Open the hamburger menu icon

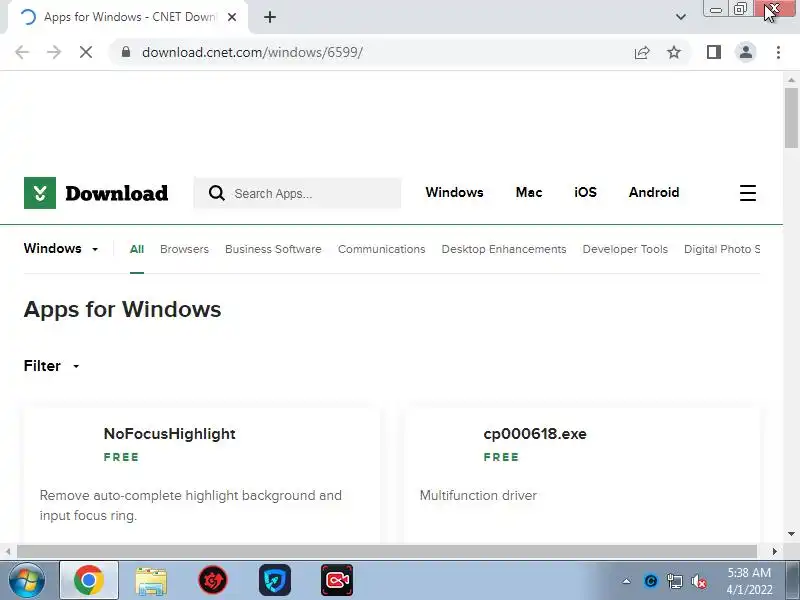click(747, 193)
